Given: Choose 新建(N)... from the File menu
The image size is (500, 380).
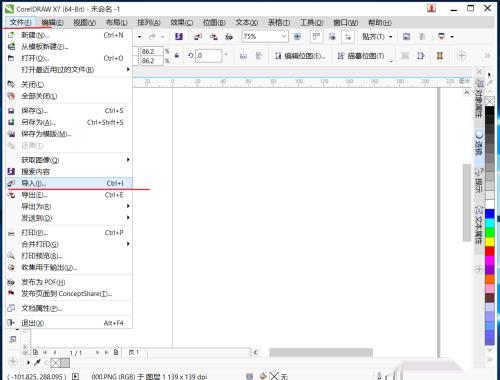Looking at the screenshot, I should 69,35.
